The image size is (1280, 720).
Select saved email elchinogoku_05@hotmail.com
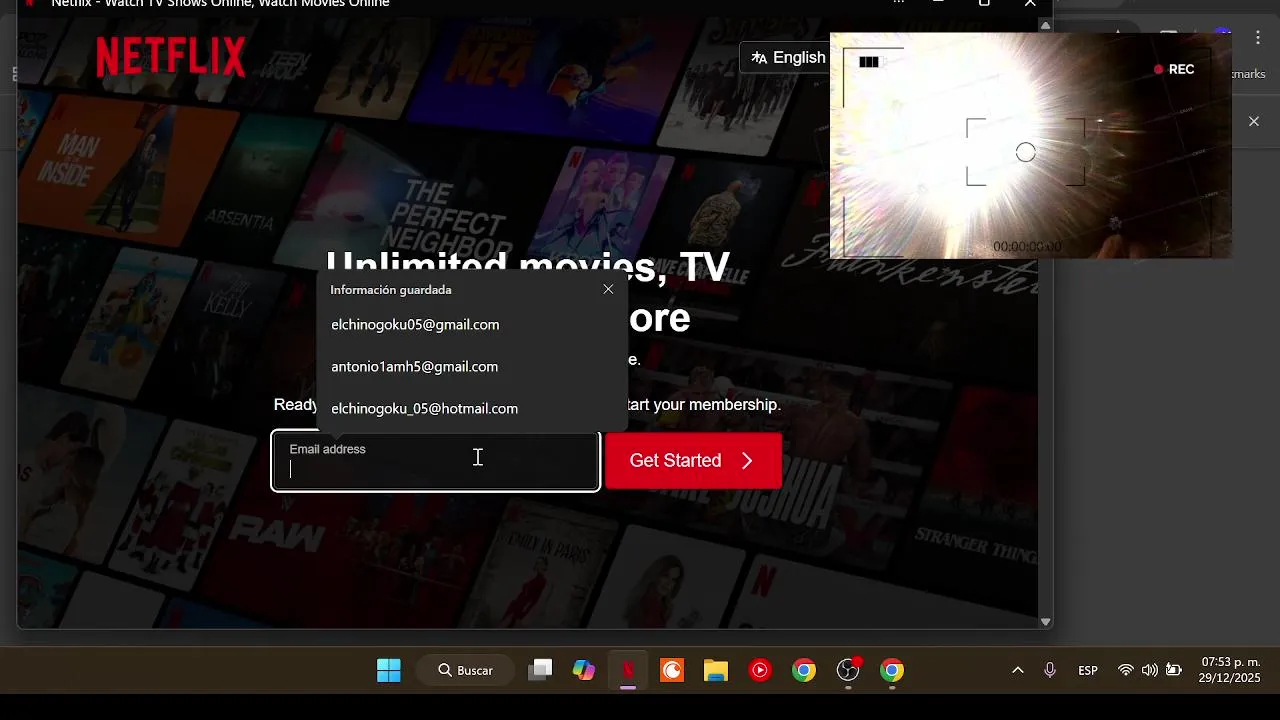(424, 409)
